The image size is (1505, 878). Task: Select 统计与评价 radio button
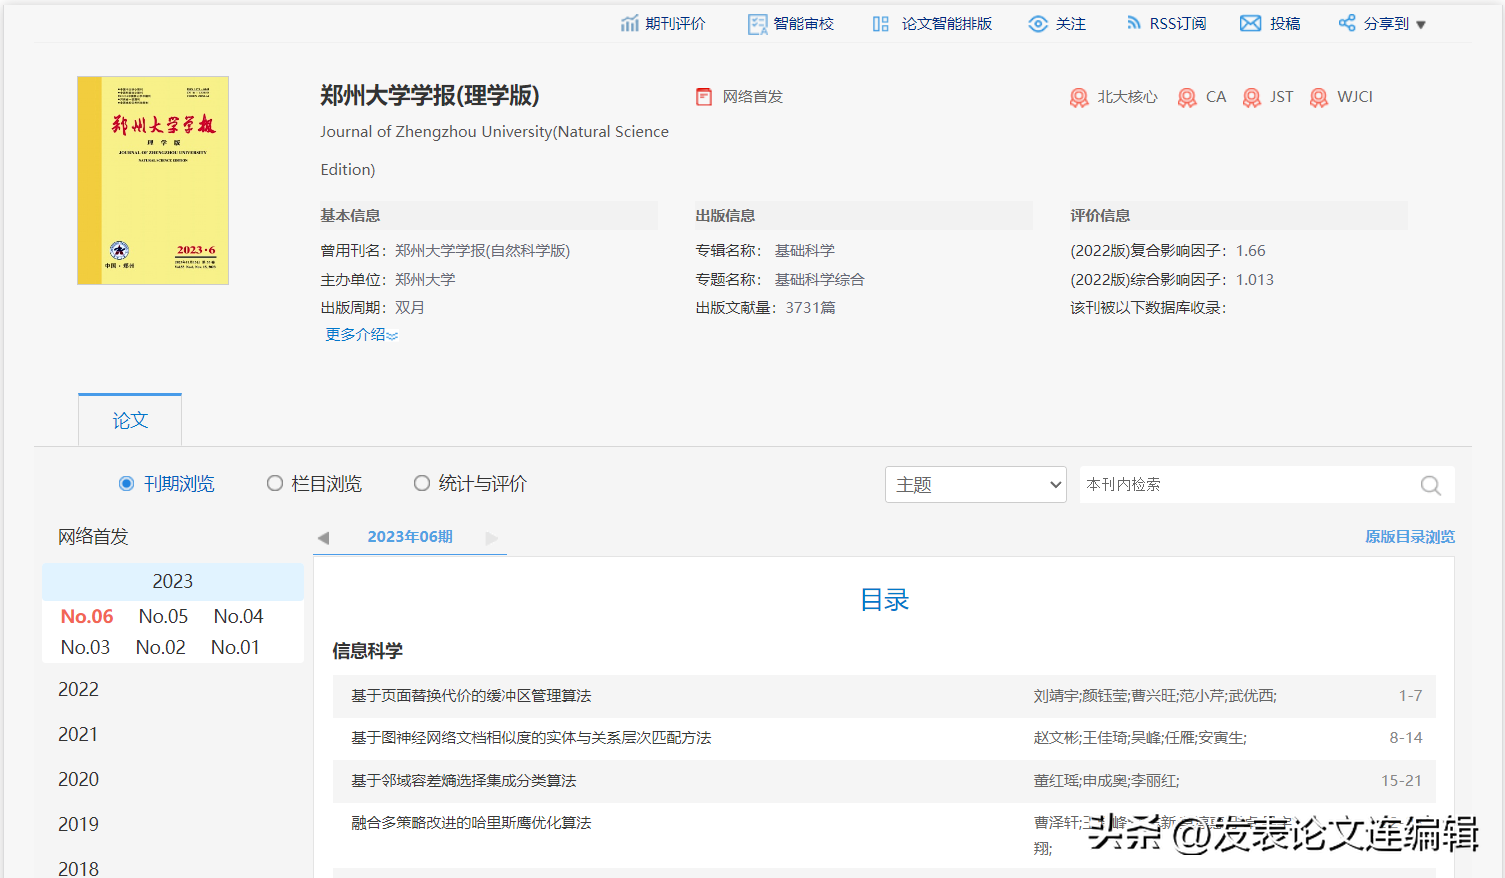coord(422,484)
